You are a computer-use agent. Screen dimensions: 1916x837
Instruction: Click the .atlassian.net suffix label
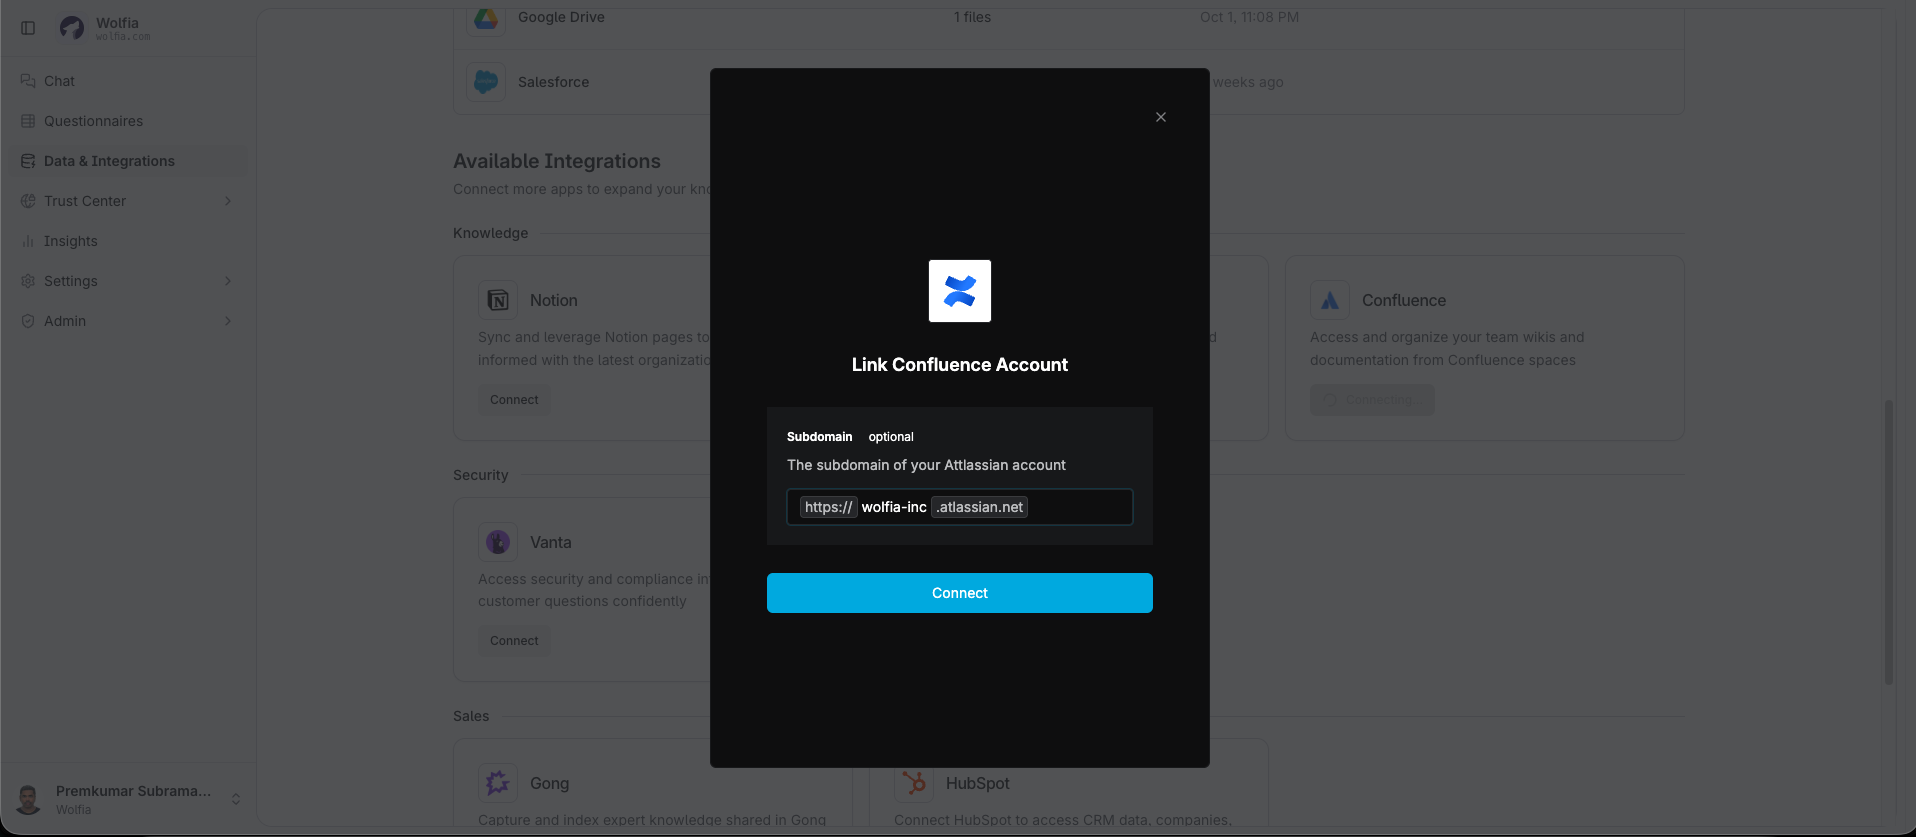(x=980, y=507)
